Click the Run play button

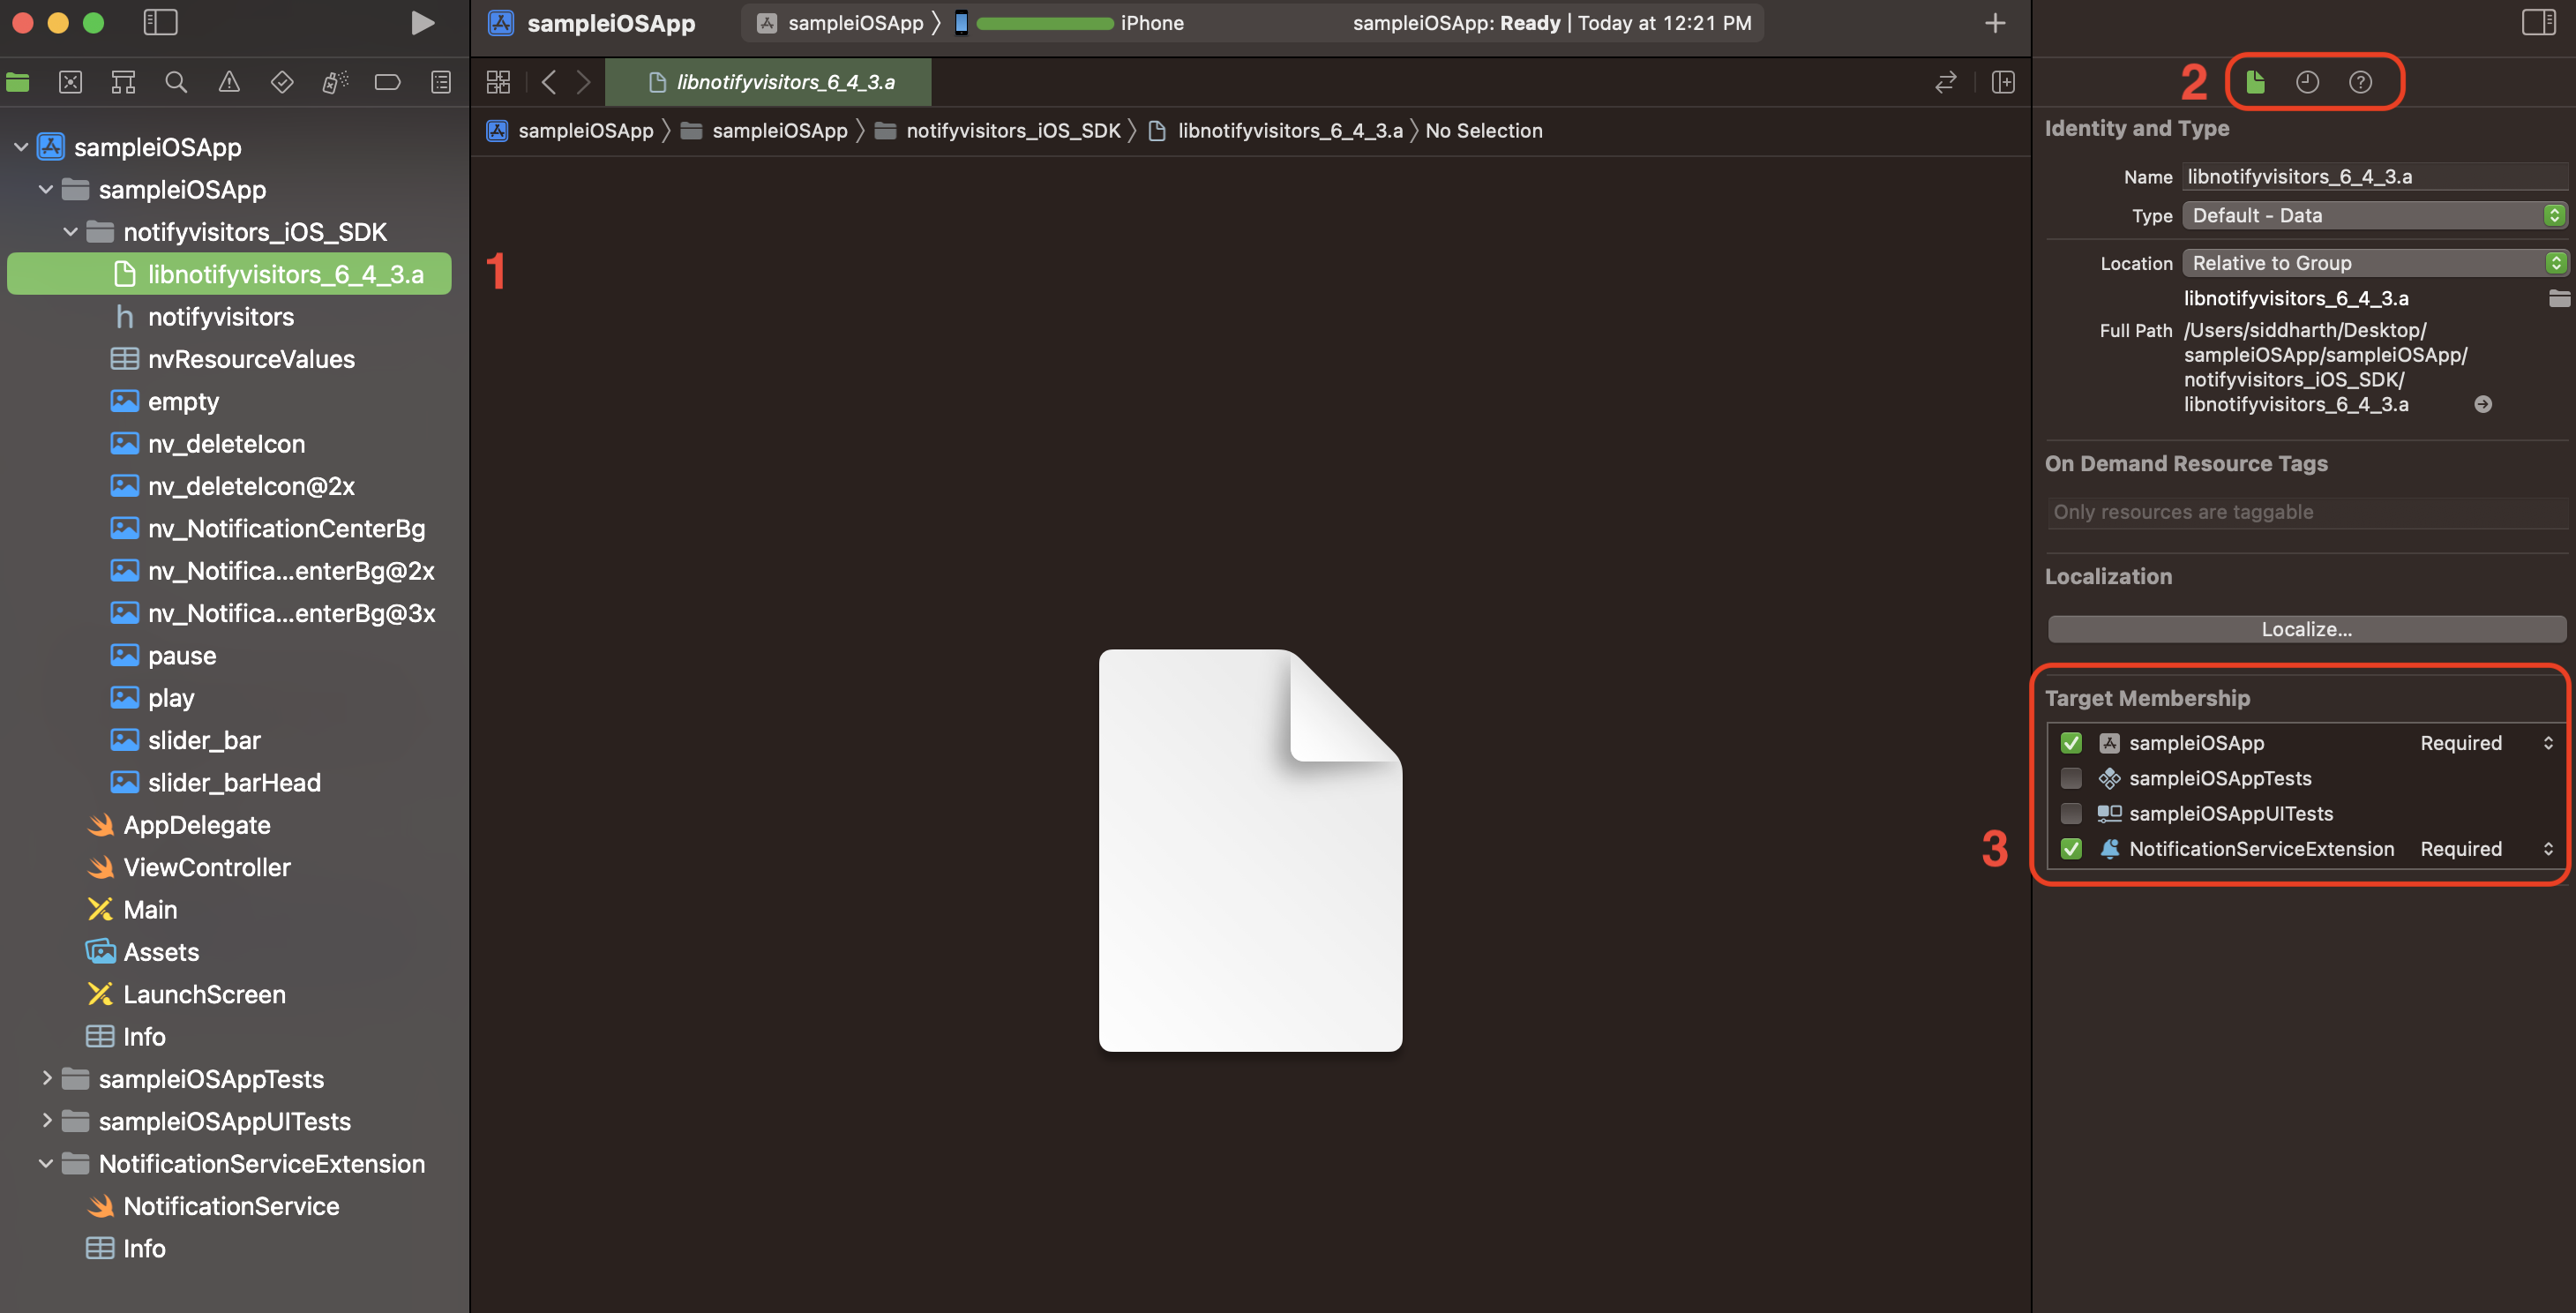pos(422,23)
